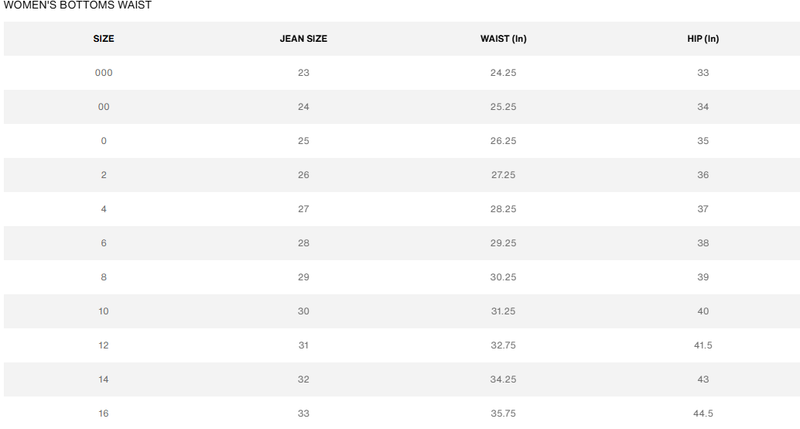Click size 6 in the SIZE column
Image resolution: width=800 pixels, height=429 pixels.
pos(103,243)
